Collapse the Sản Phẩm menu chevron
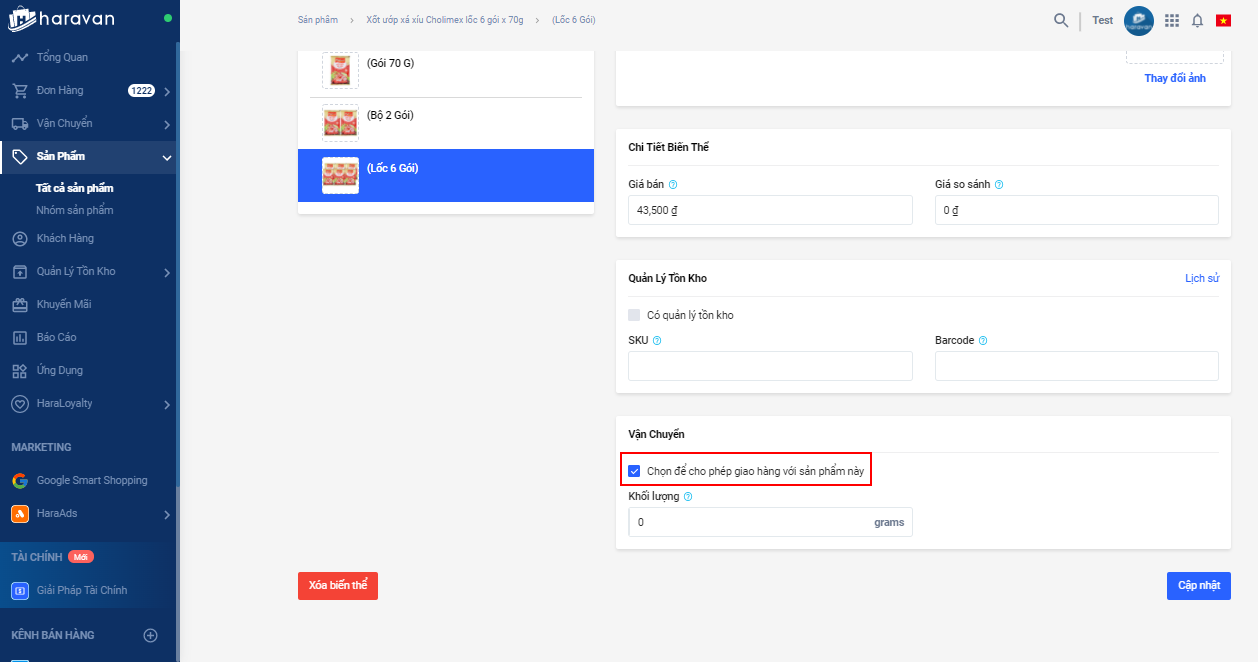 tap(167, 157)
